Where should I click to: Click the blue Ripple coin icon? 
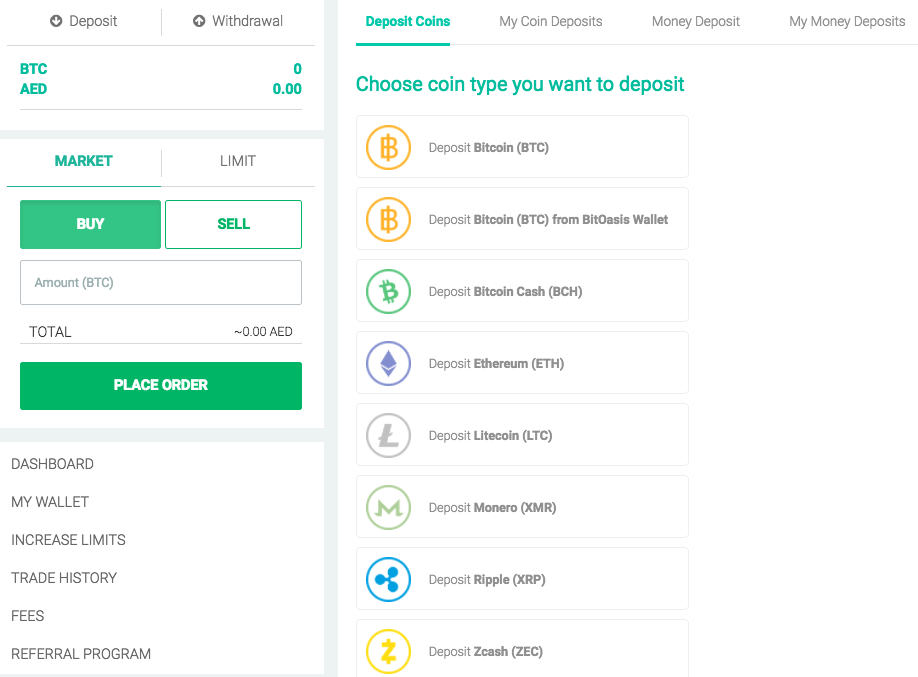[388, 580]
